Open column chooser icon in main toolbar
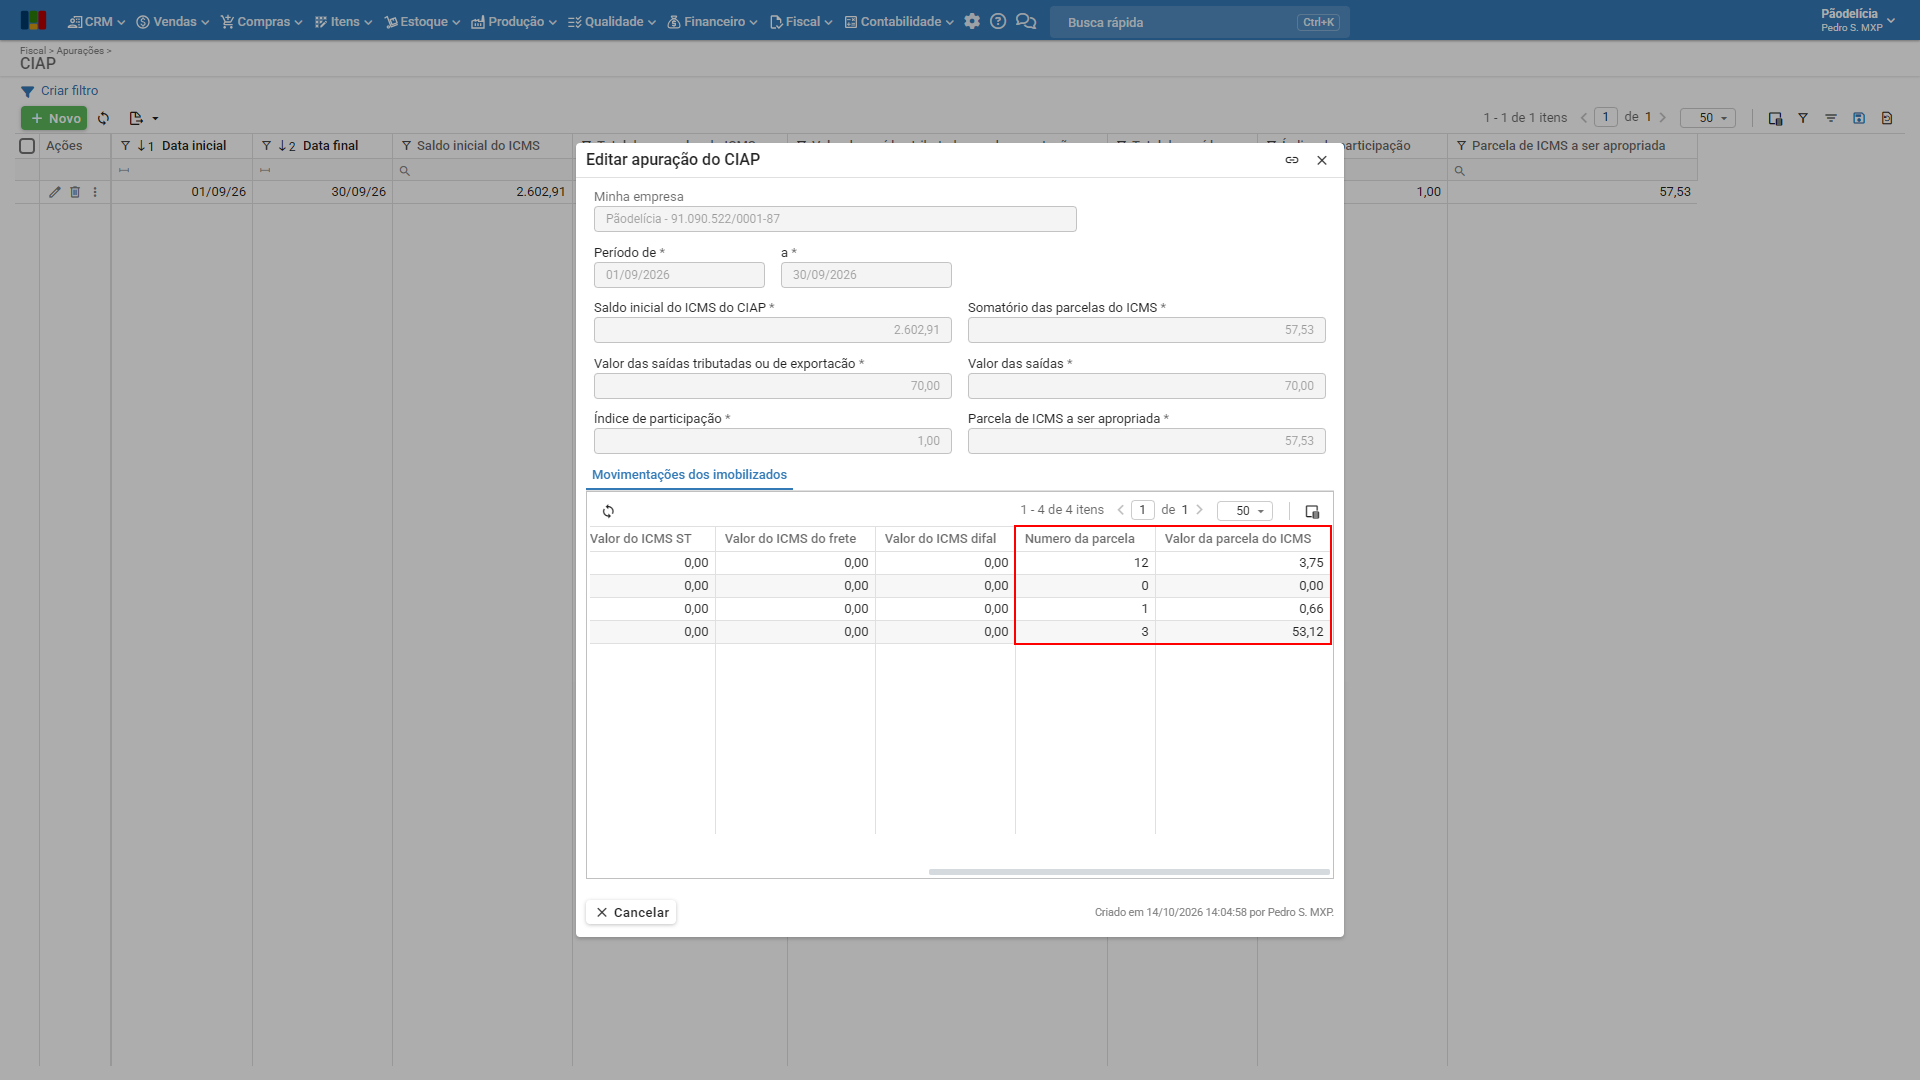Viewport: 1920px width, 1080px height. (1775, 118)
